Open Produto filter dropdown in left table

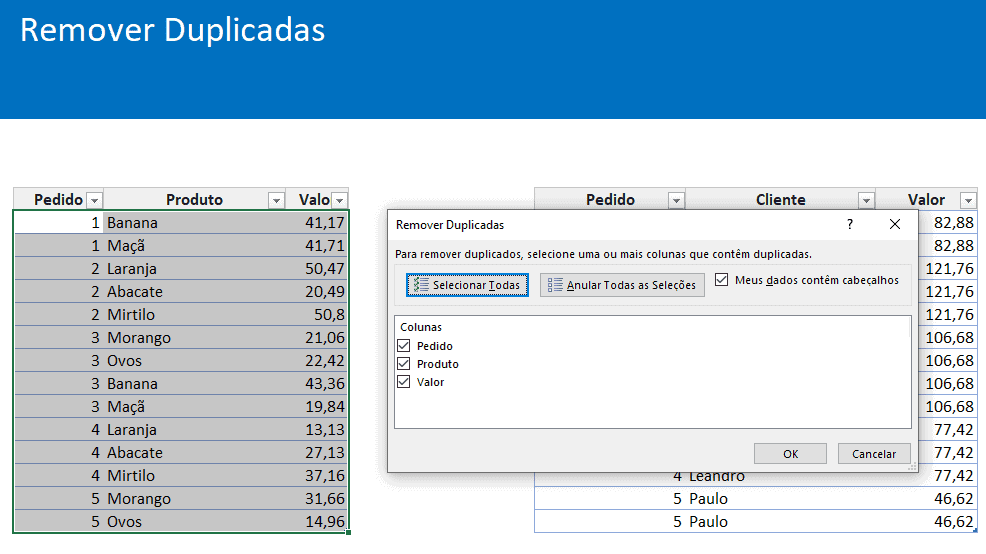click(x=276, y=200)
